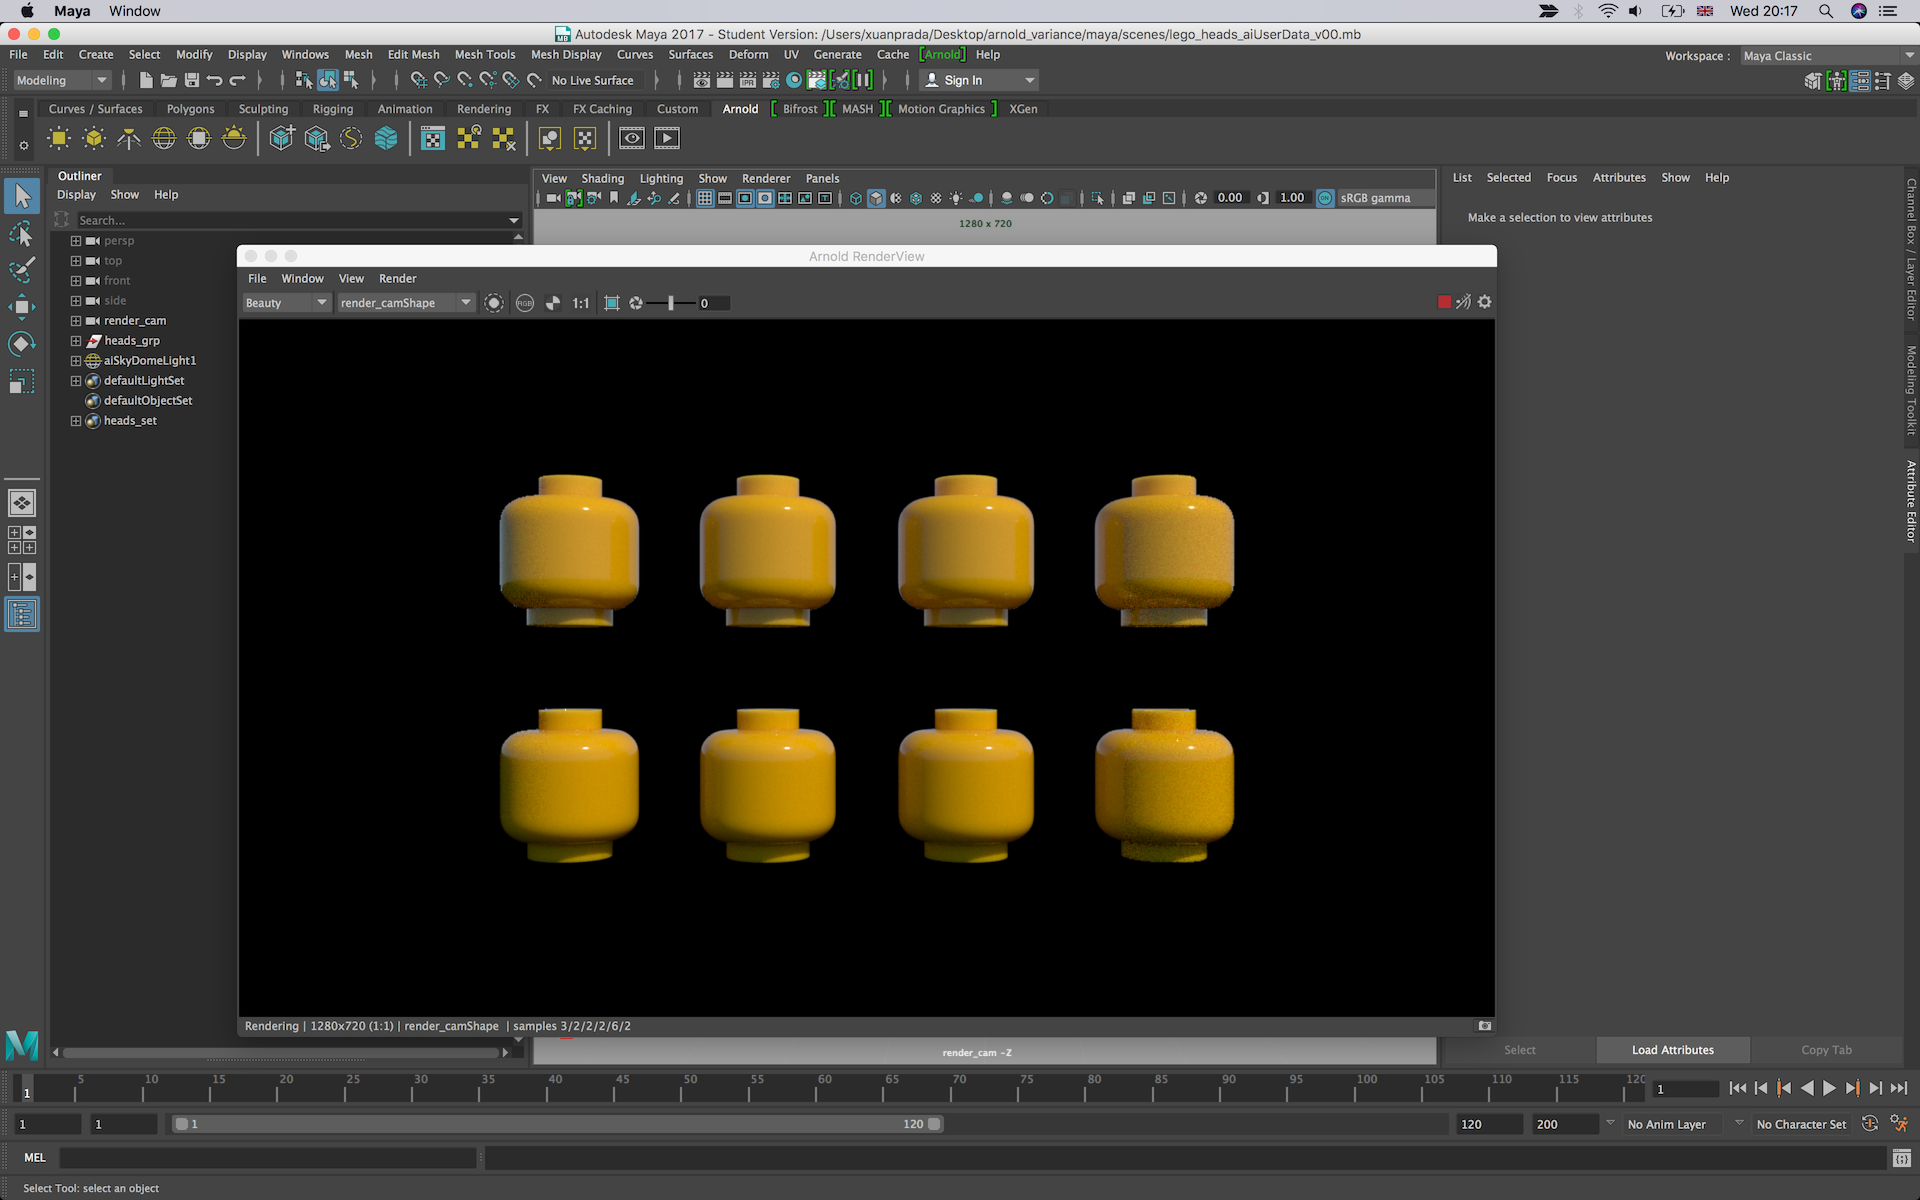Toggle select by component type icon
1920x1200 pixels.
(351, 80)
